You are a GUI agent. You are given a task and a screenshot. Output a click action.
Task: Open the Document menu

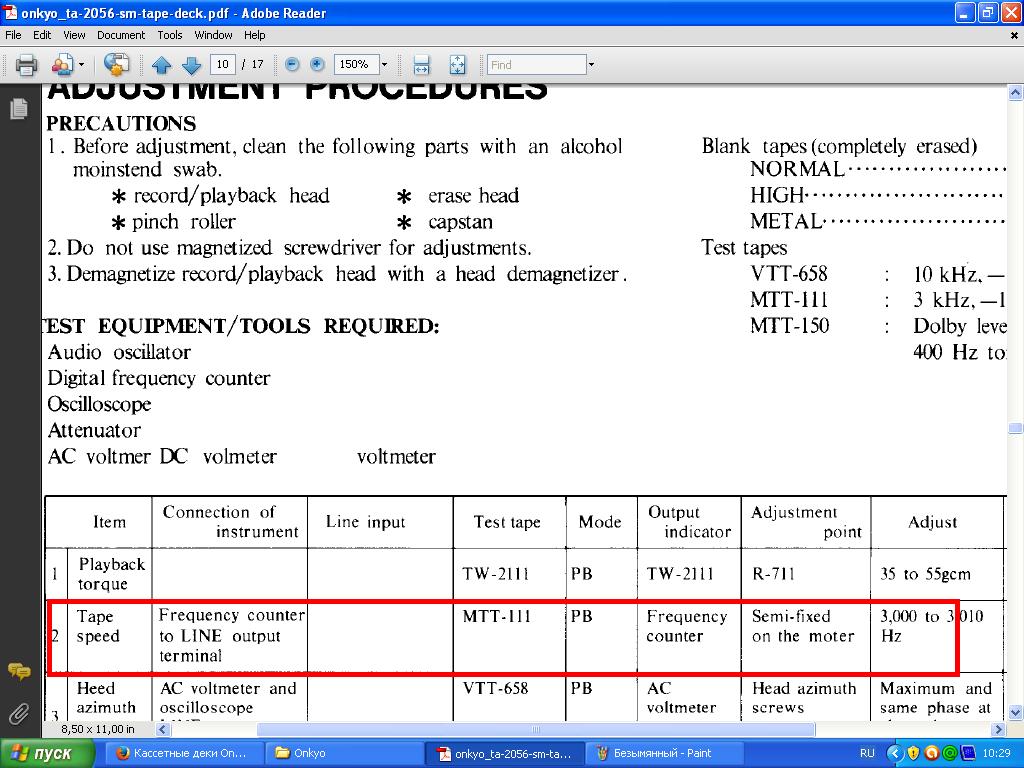click(x=121, y=35)
